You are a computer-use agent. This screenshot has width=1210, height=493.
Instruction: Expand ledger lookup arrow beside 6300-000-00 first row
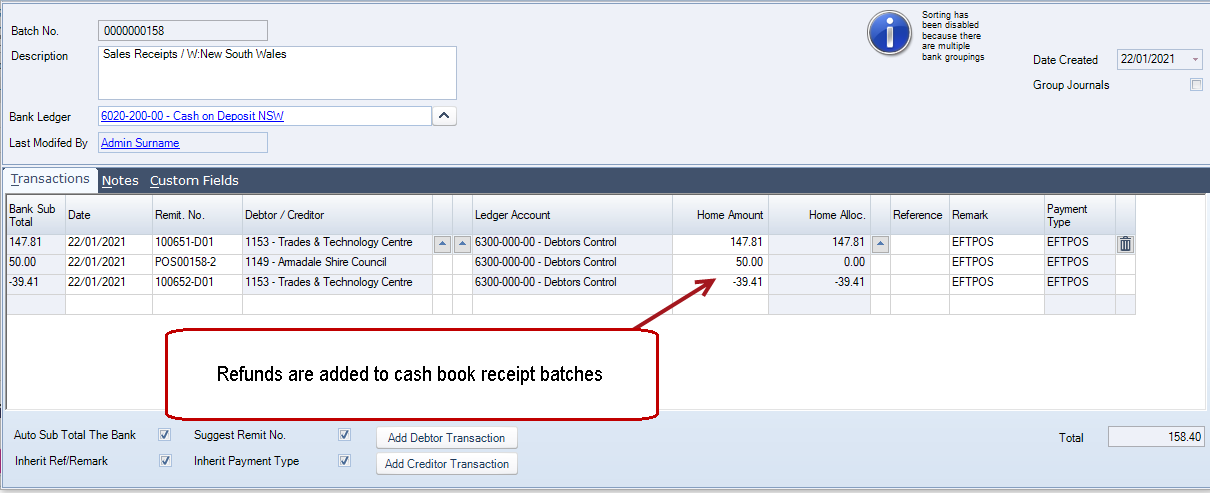point(462,243)
